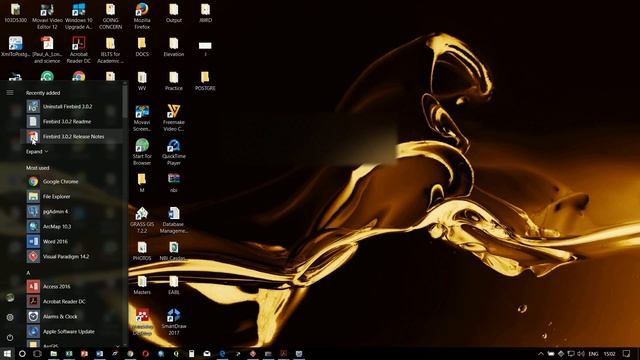Open Database Management document on desktop
The width and height of the screenshot is (640, 360).
[x=173, y=220]
